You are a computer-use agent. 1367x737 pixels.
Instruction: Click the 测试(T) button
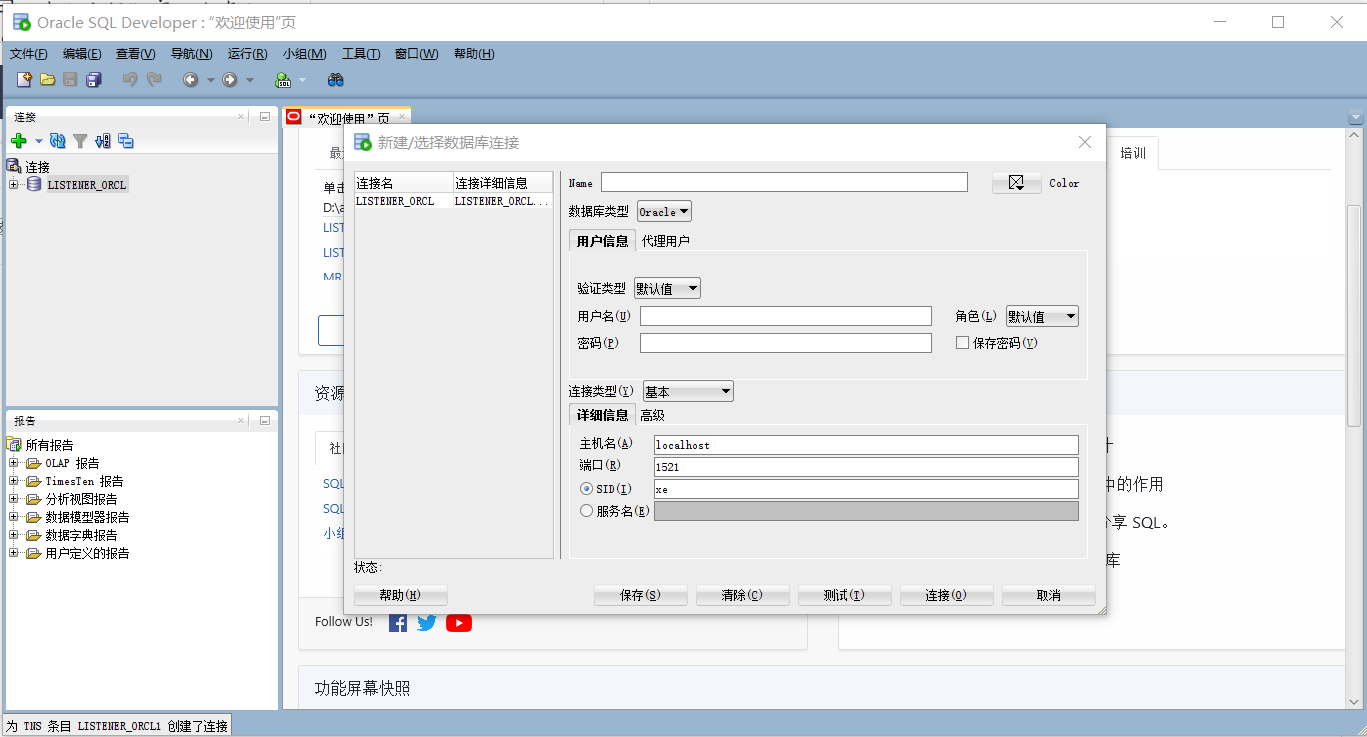(844, 595)
